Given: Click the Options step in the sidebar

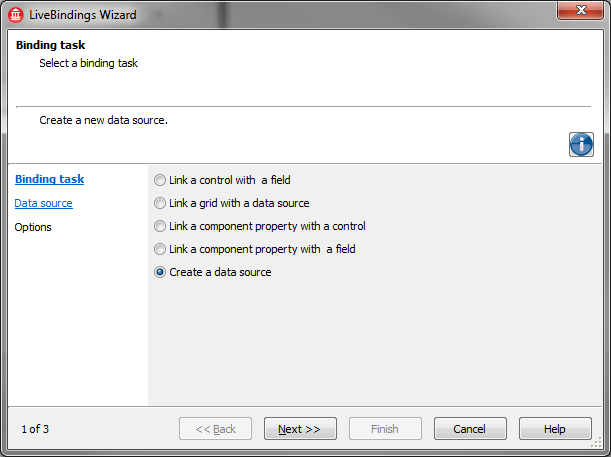Looking at the screenshot, I should pyautogui.click(x=33, y=227).
